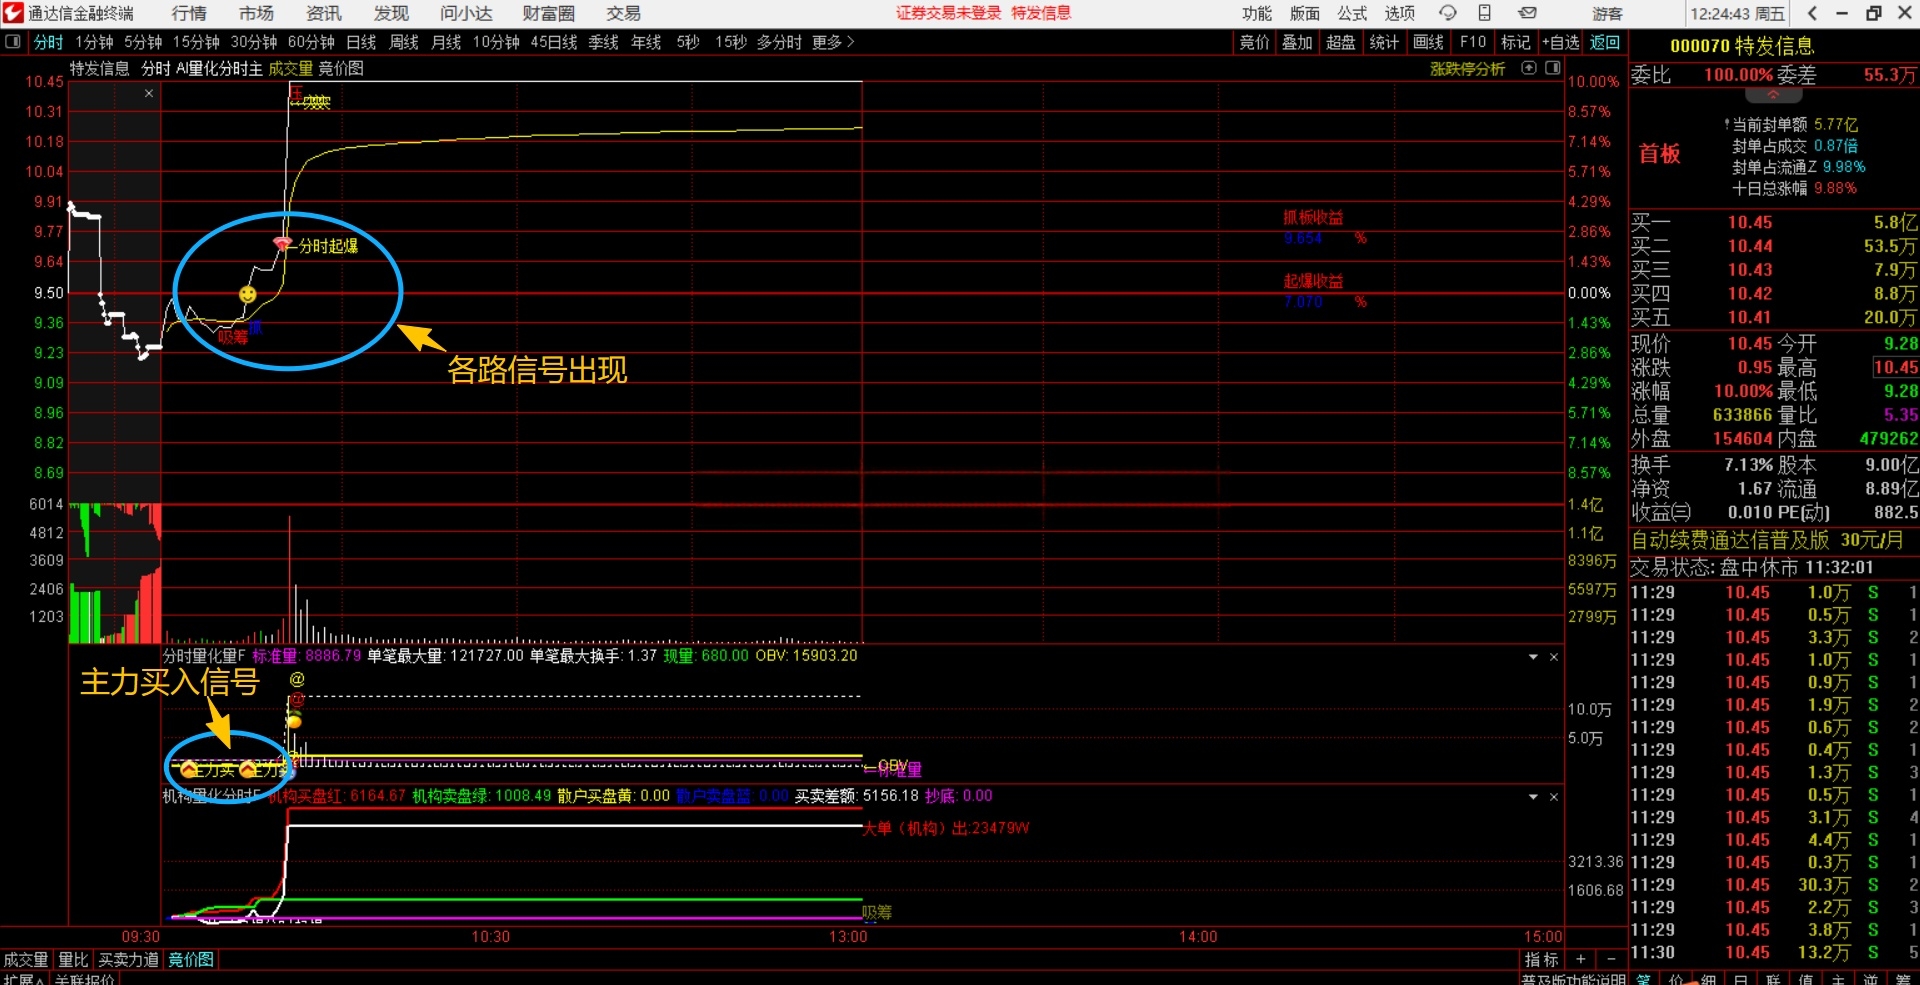Click the 指标 indicator button
Screen dimensions: 1920x985
point(1541,960)
